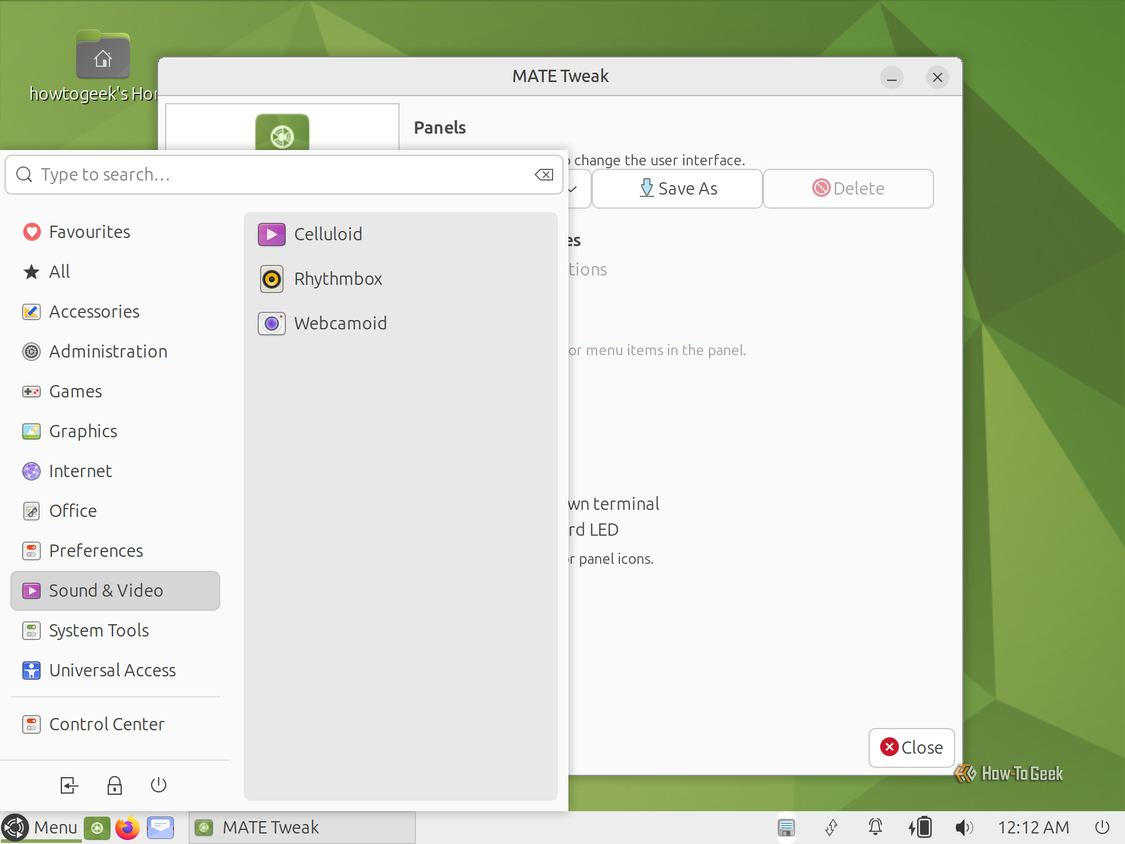This screenshot has width=1125, height=844.
Task: Click the session power icon on panel
Action: pyautogui.click(x=1102, y=827)
